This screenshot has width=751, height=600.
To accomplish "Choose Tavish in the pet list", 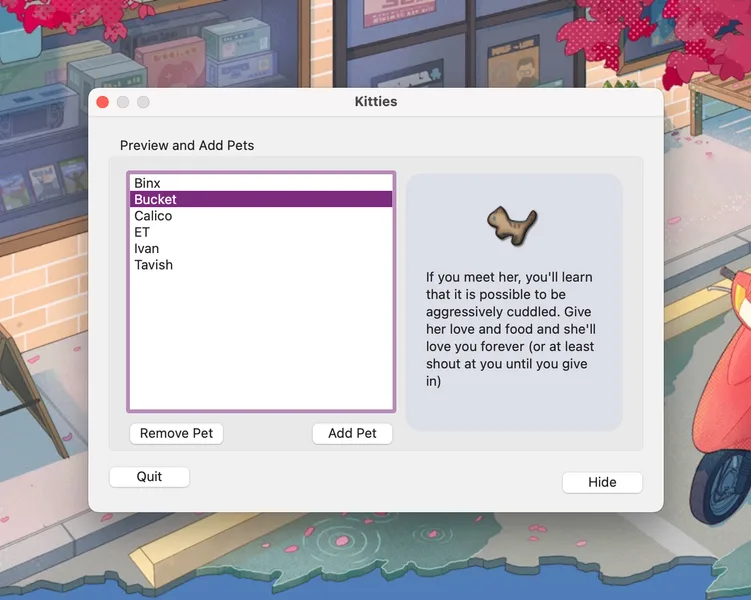I will coord(261,265).
